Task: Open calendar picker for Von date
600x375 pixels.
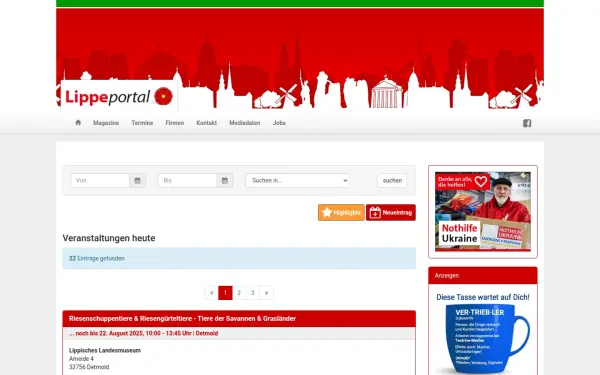Action: [x=137, y=181]
